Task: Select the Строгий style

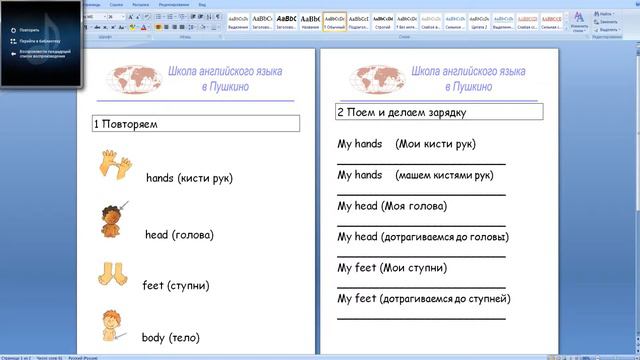Action: (382, 22)
